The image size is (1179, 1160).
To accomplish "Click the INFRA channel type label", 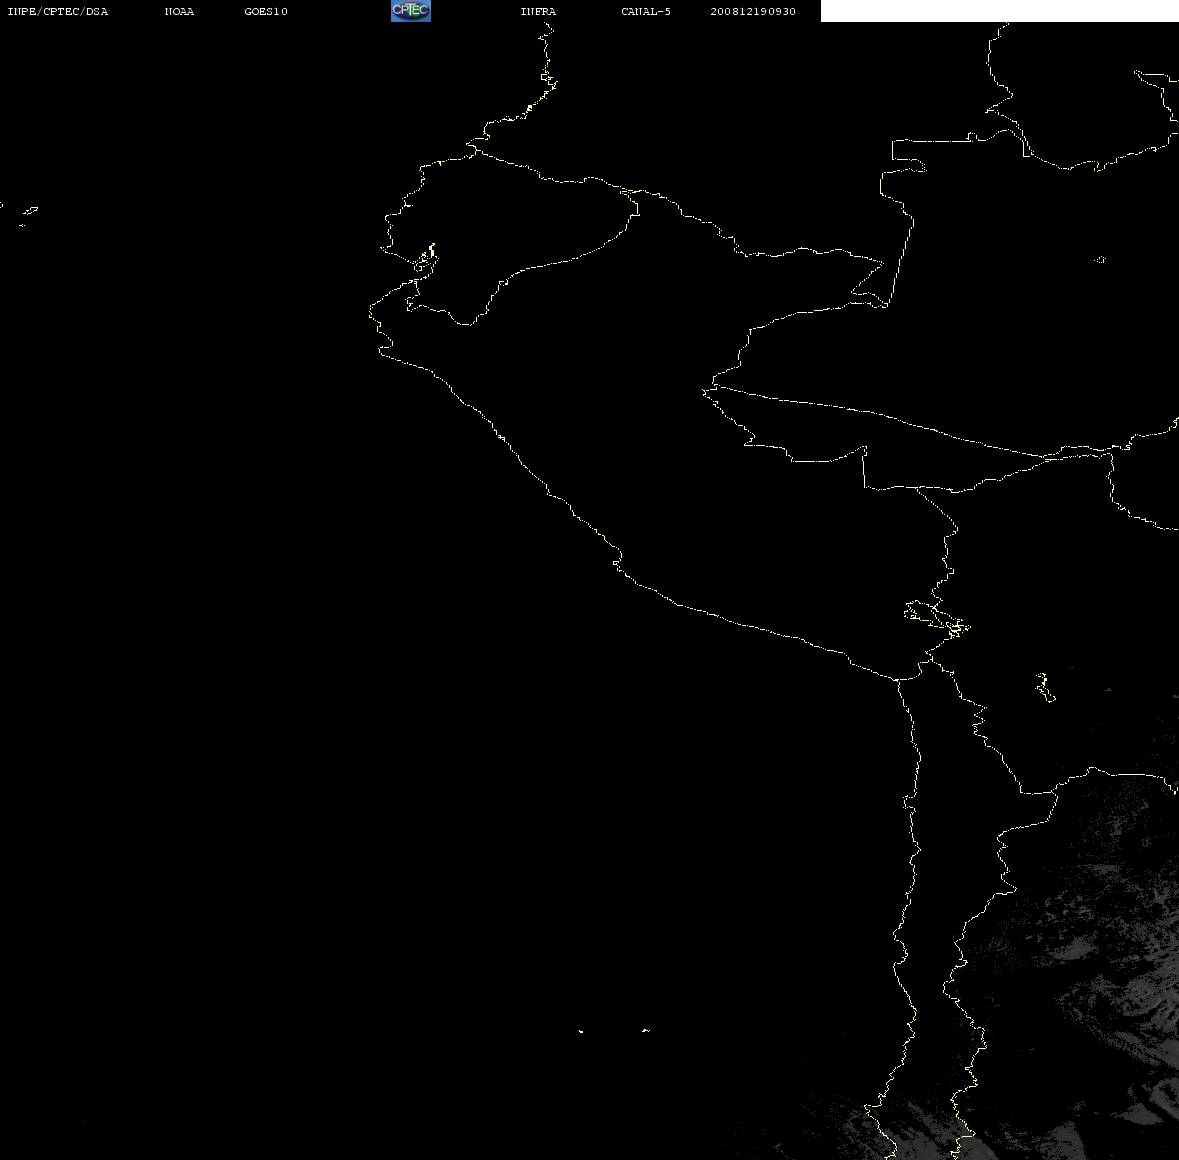I will (538, 11).
